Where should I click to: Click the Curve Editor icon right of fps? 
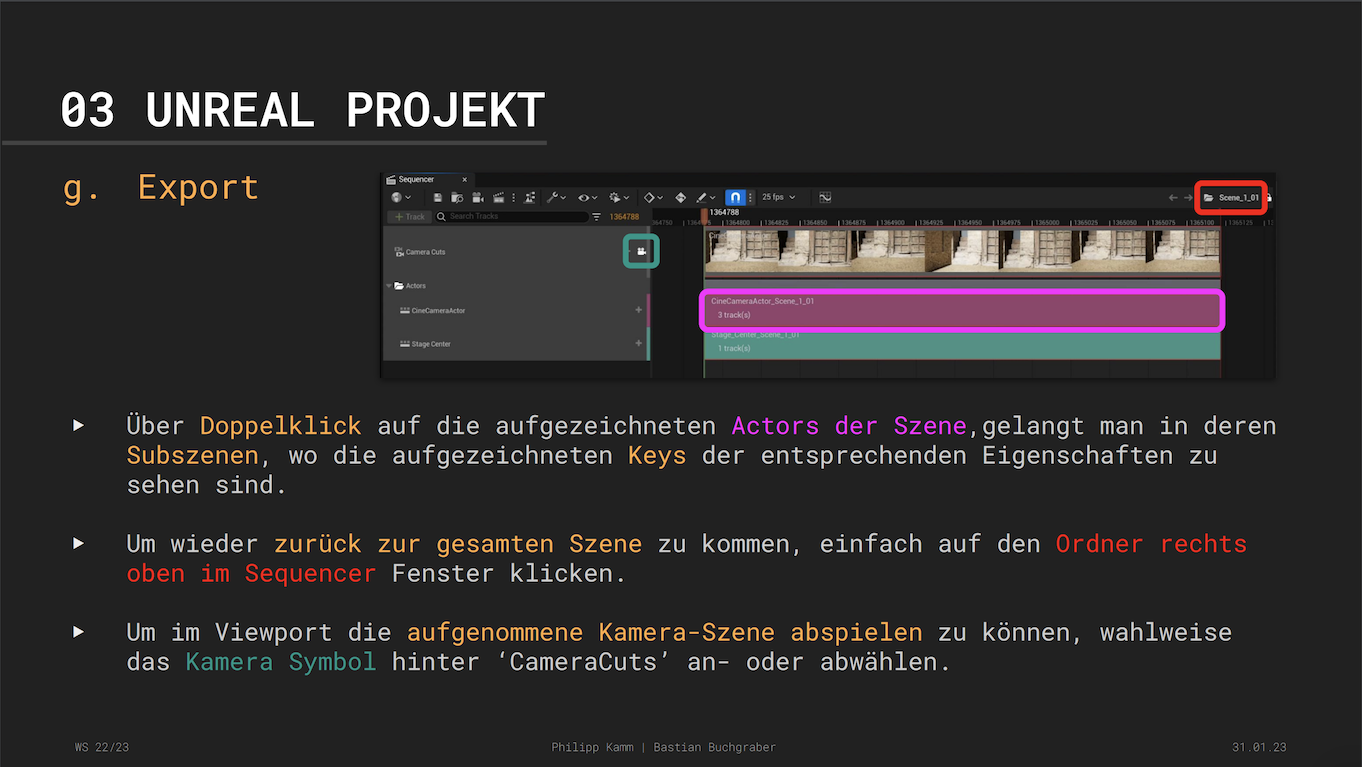825,198
